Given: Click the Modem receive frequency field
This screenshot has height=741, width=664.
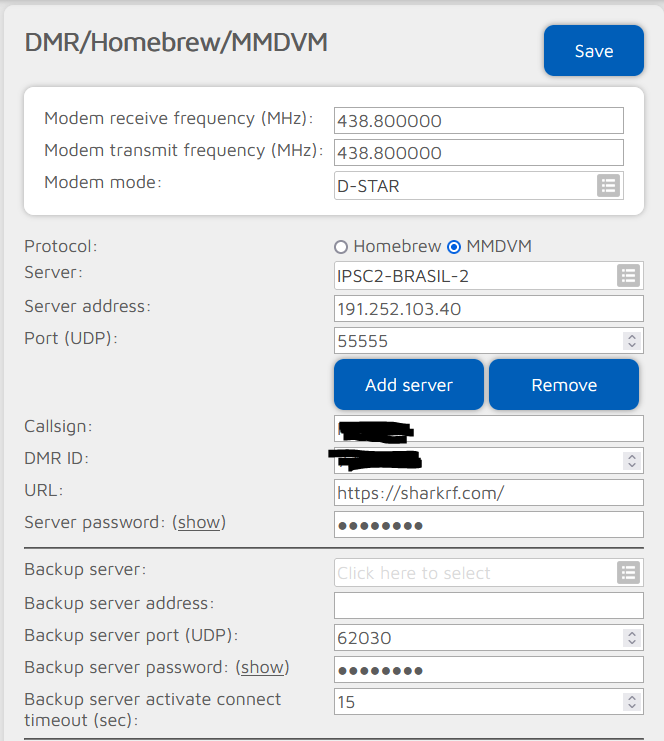Looking at the screenshot, I should click(x=478, y=121).
